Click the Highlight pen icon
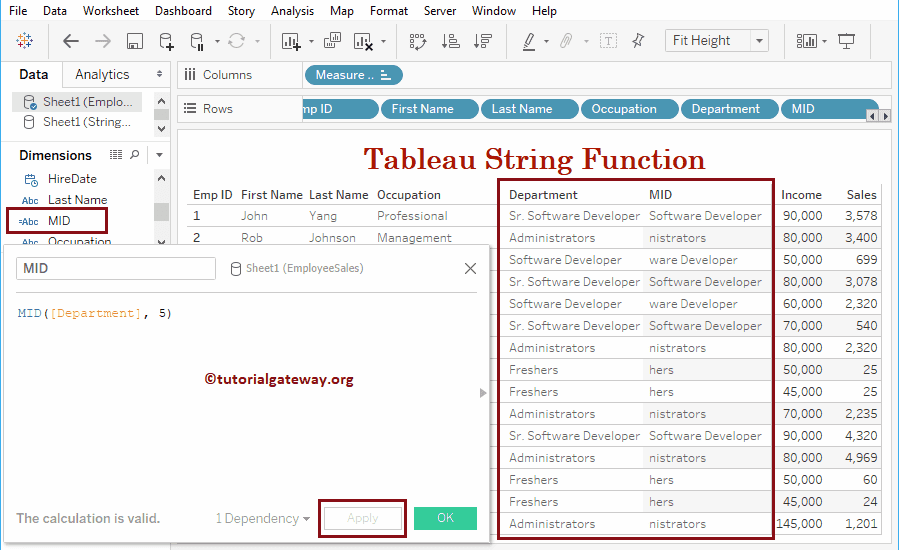 coord(529,41)
